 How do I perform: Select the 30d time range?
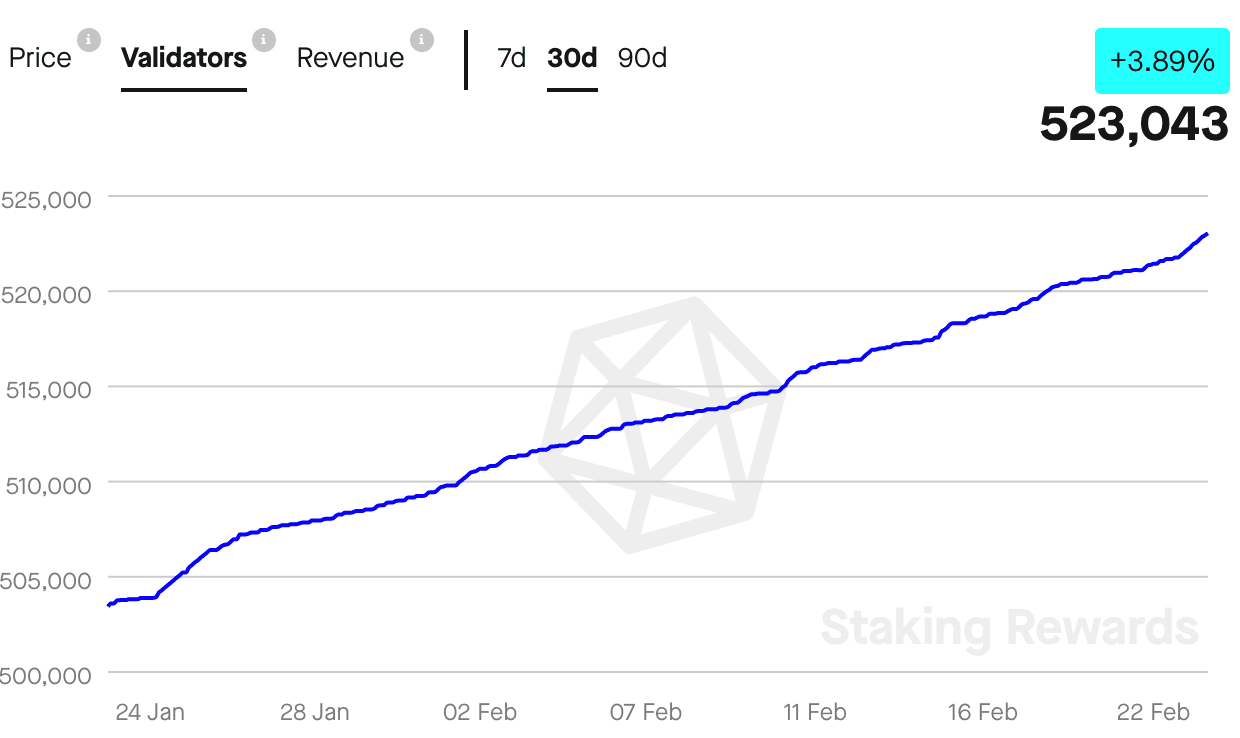pyautogui.click(x=572, y=58)
